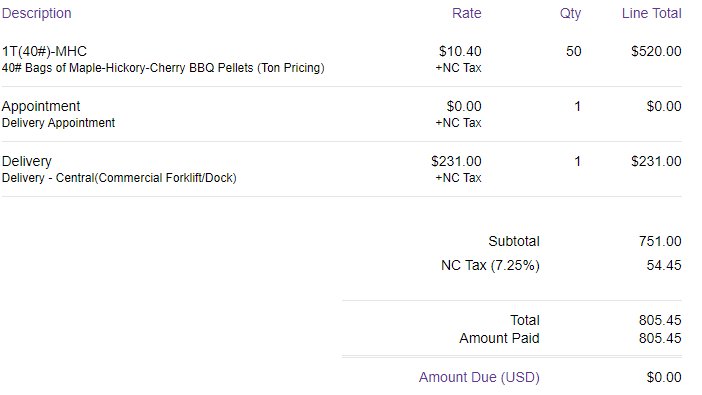Click the Qty column header
702x395 pixels.
570,13
